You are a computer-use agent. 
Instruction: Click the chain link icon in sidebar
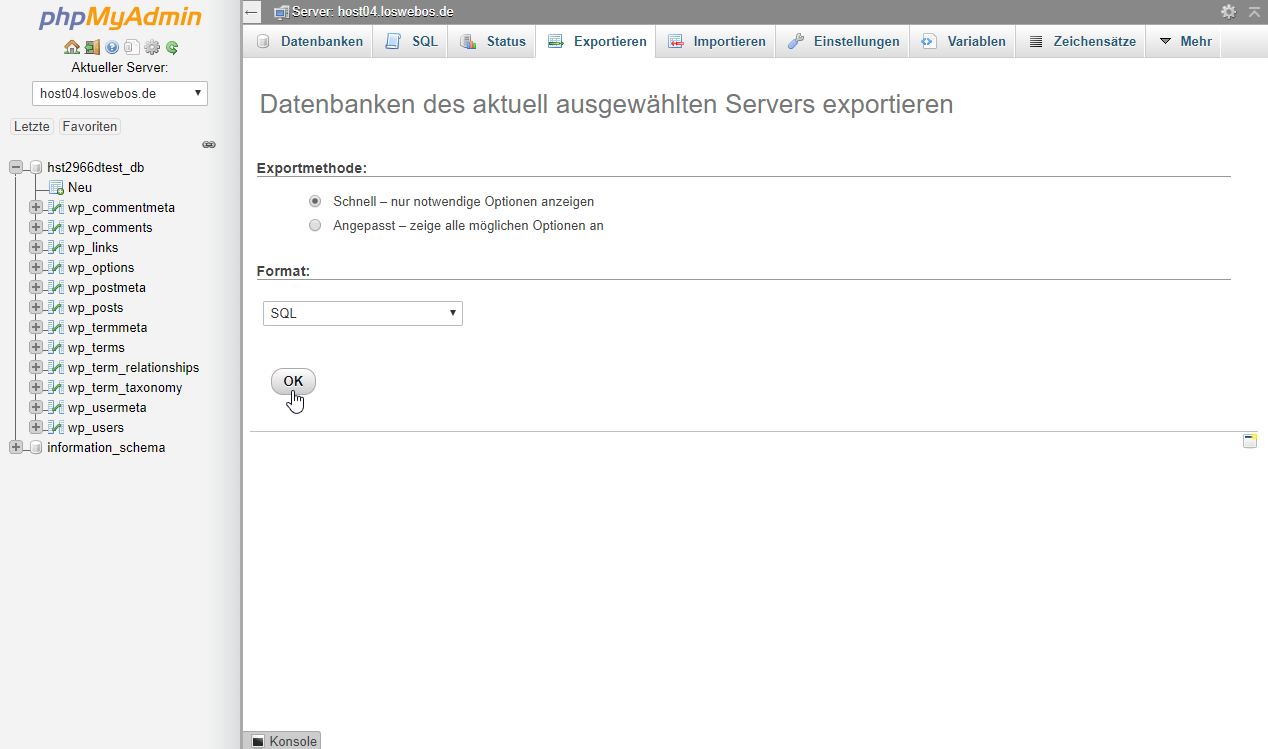click(209, 145)
